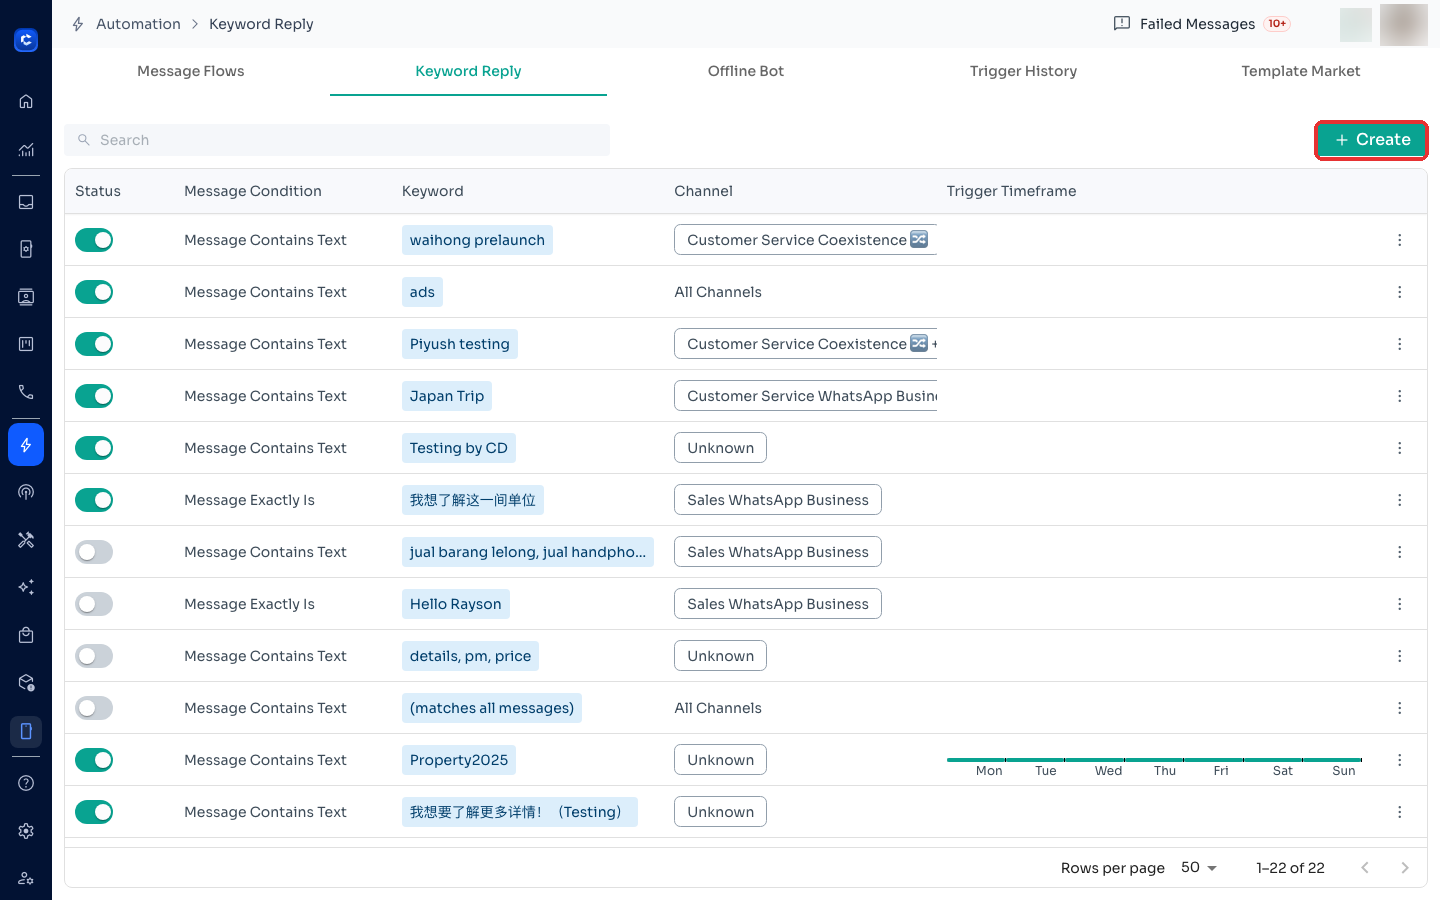1440x900 pixels.
Task: Open the user management icon at the bottom of the sidebar
Action: coord(26,878)
